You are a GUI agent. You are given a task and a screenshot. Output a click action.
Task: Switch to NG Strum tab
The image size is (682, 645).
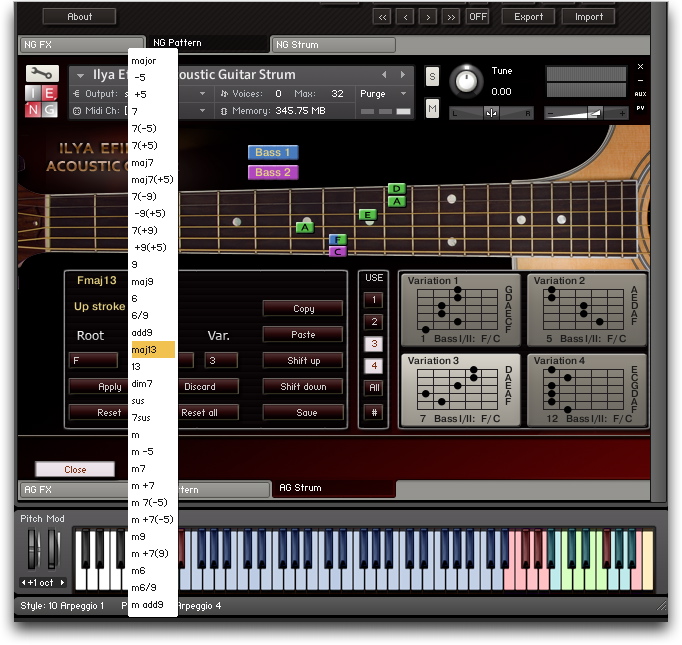333,45
